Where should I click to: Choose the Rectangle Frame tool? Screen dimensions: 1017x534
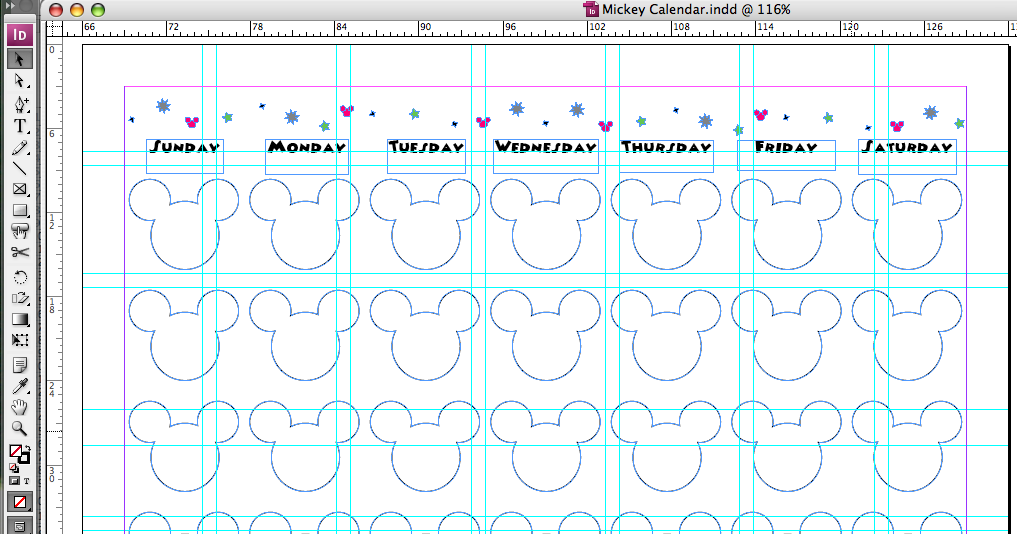(19, 189)
